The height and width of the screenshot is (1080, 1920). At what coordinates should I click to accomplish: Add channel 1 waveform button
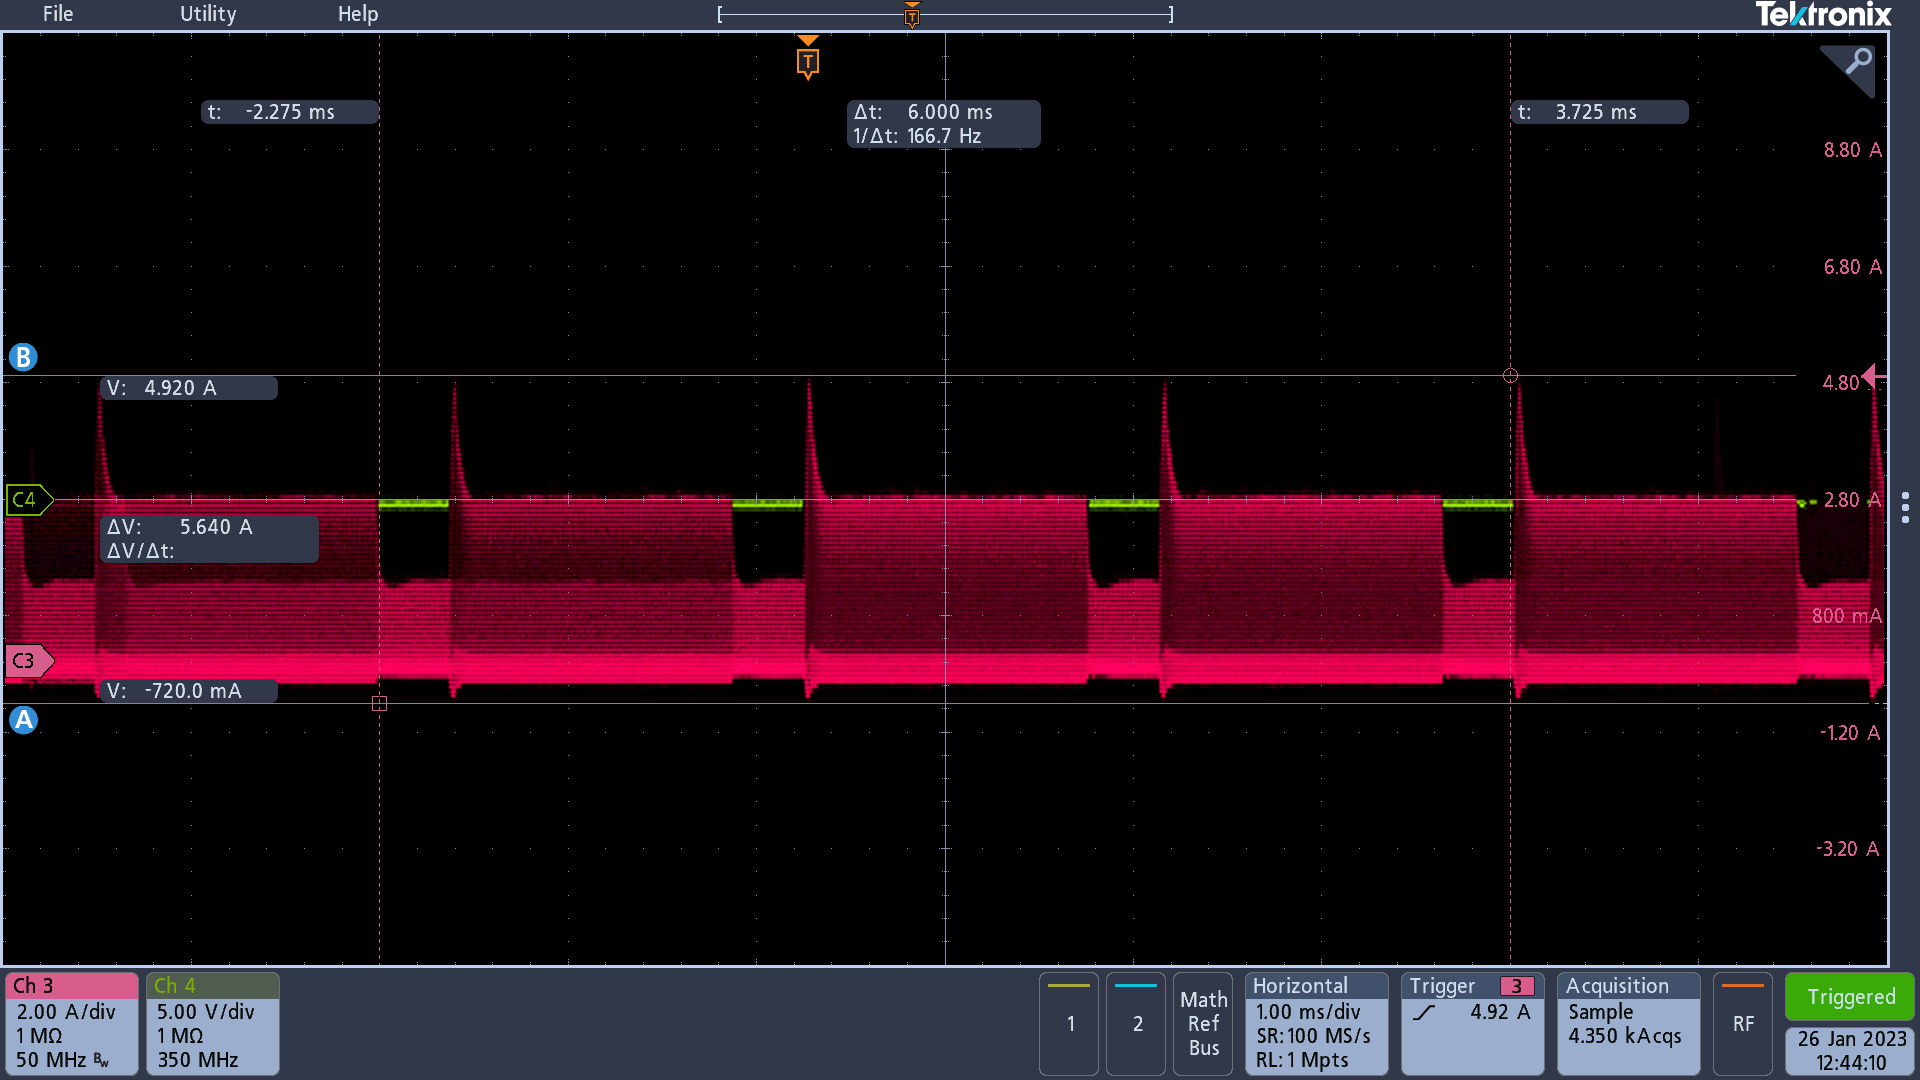1069,1023
